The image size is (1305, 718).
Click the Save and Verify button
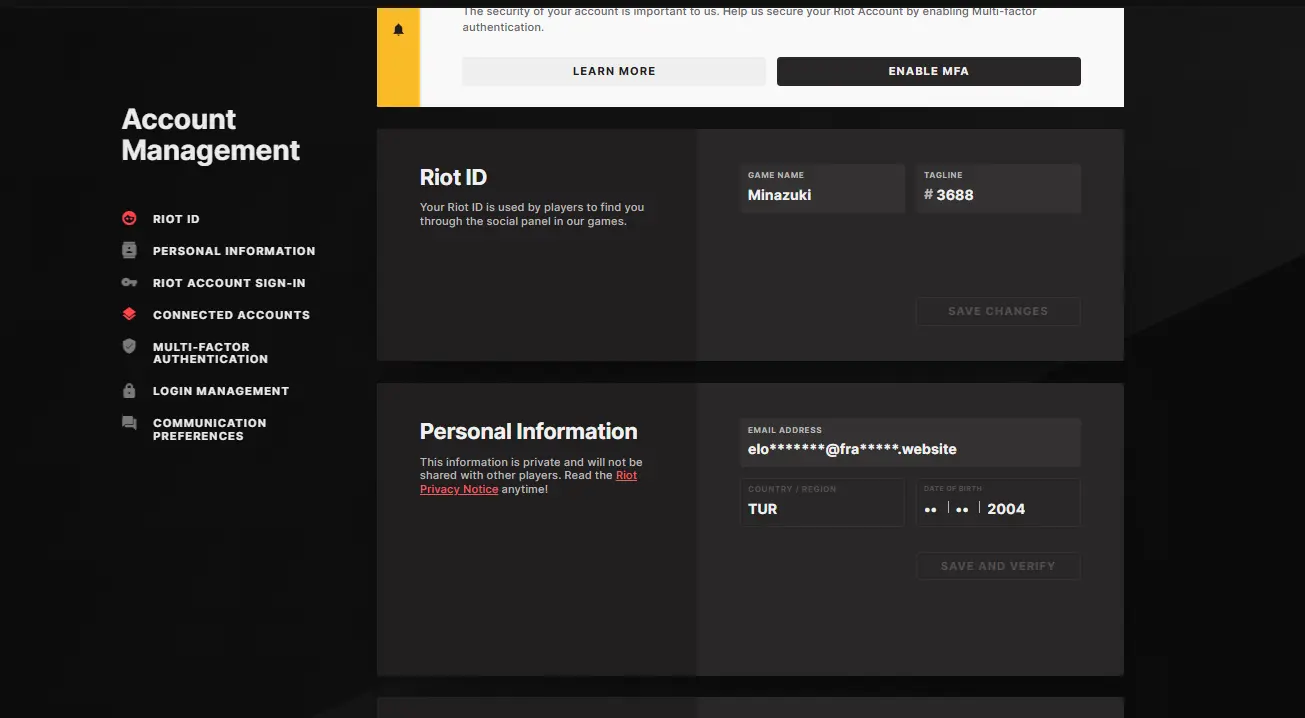[997, 566]
